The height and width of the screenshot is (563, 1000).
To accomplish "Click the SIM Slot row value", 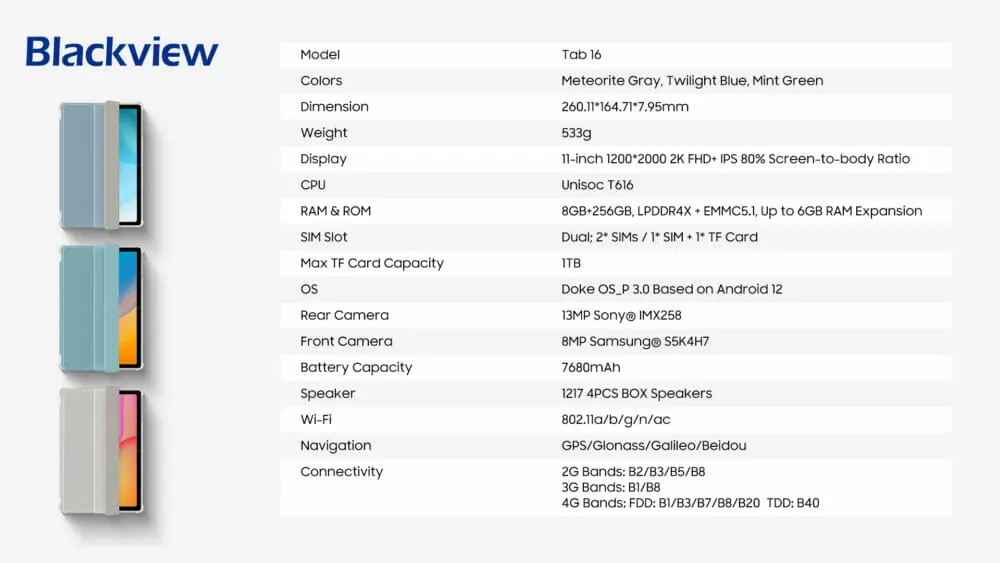I will pyautogui.click(x=659, y=237).
